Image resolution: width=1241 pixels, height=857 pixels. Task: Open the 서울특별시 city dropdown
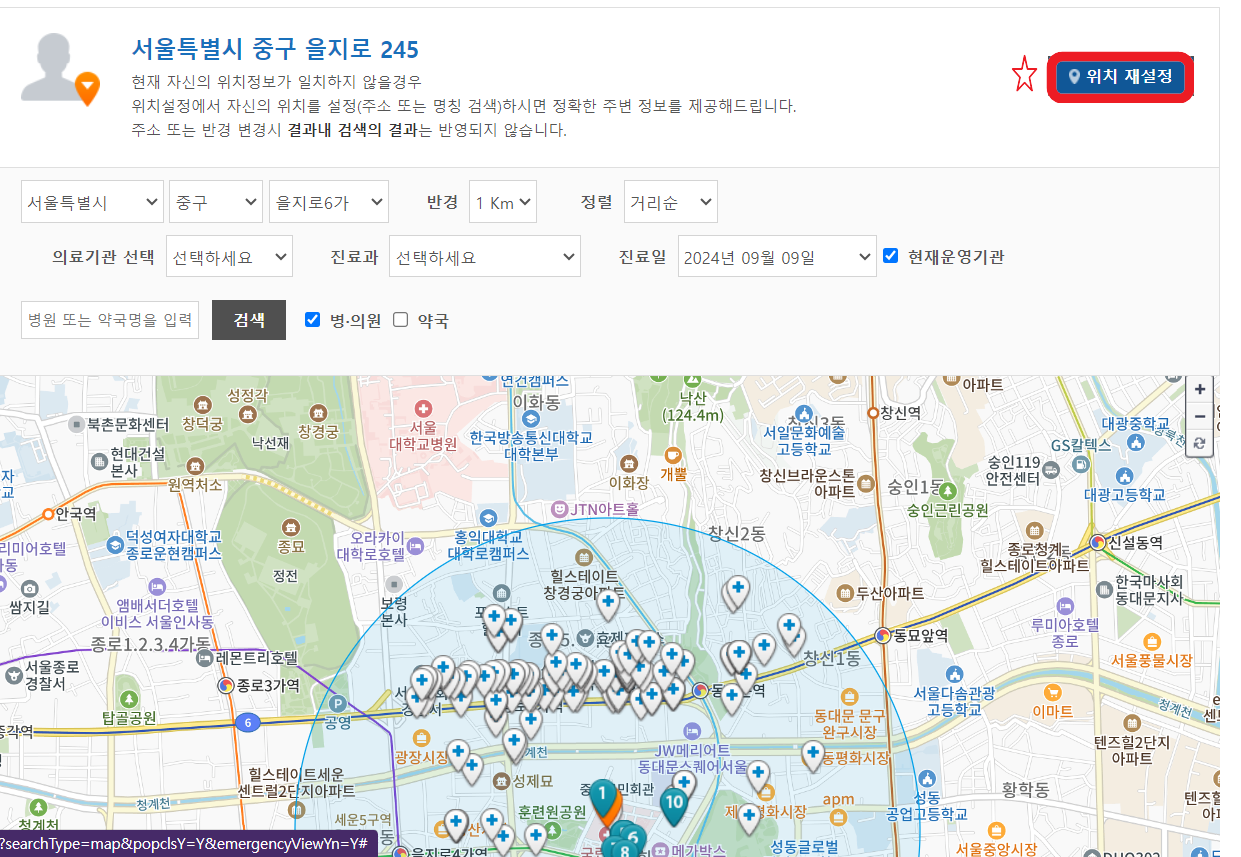[x=92, y=202]
